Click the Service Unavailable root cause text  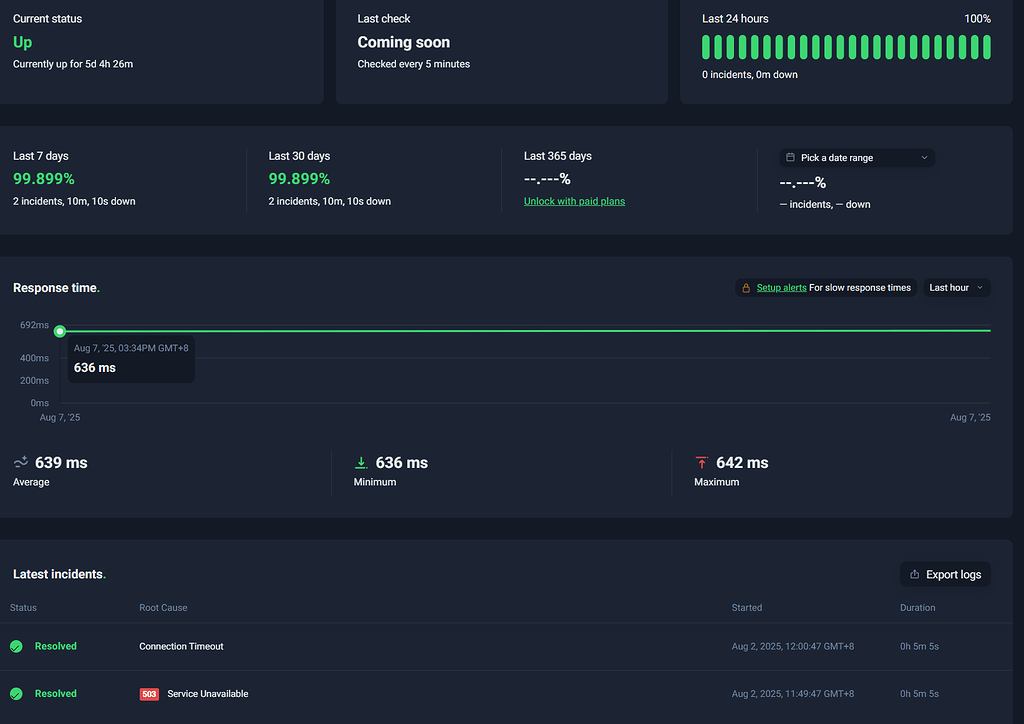[208, 694]
